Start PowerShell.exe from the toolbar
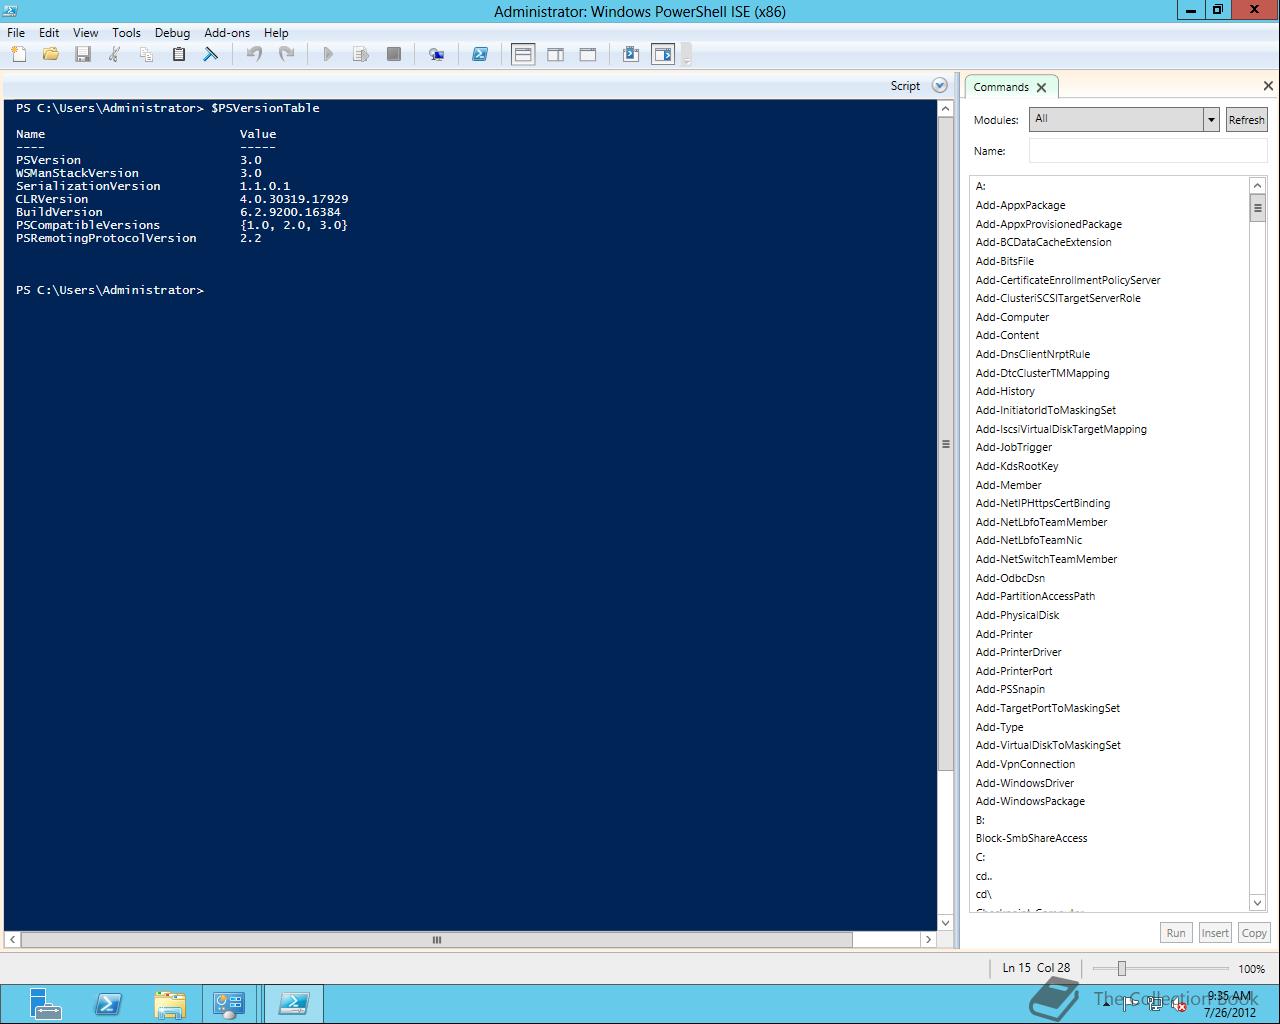Viewport: 1280px width, 1024px height. [x=480, y=54]
